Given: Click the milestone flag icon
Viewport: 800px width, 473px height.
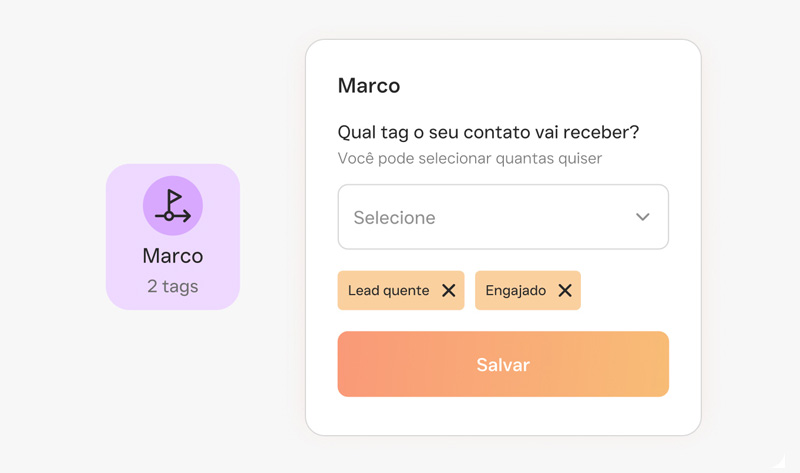Looking at the screenshot, I should pos(173,206).
